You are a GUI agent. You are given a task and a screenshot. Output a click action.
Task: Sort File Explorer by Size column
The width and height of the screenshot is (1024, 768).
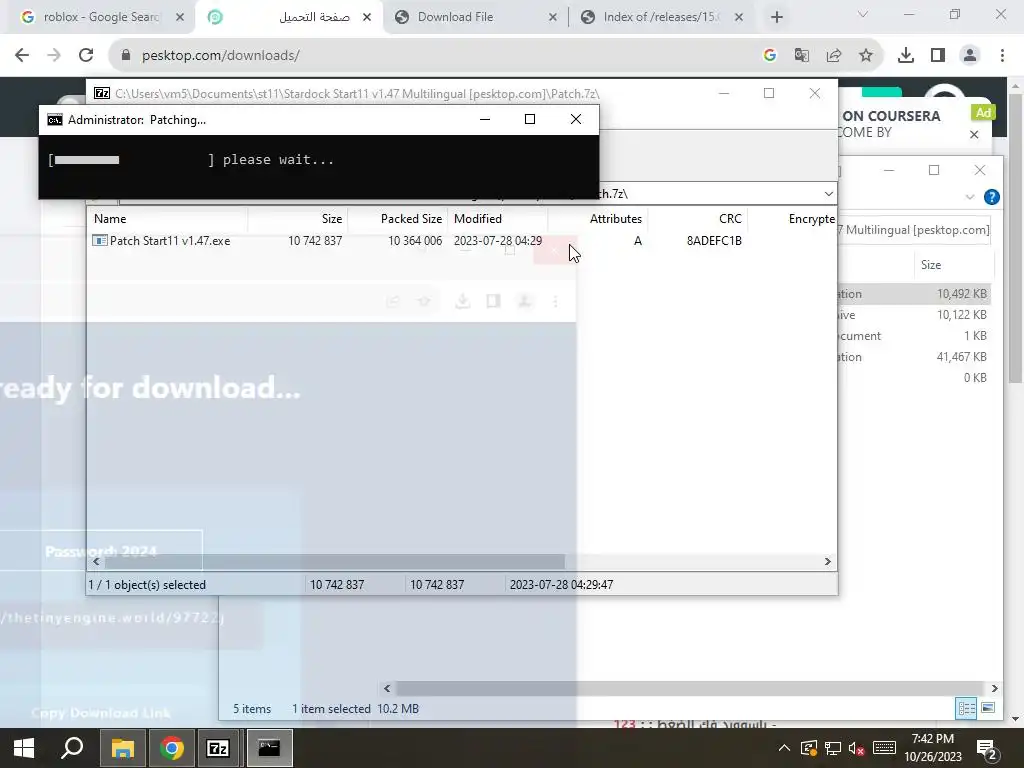(x=931, y=264)
